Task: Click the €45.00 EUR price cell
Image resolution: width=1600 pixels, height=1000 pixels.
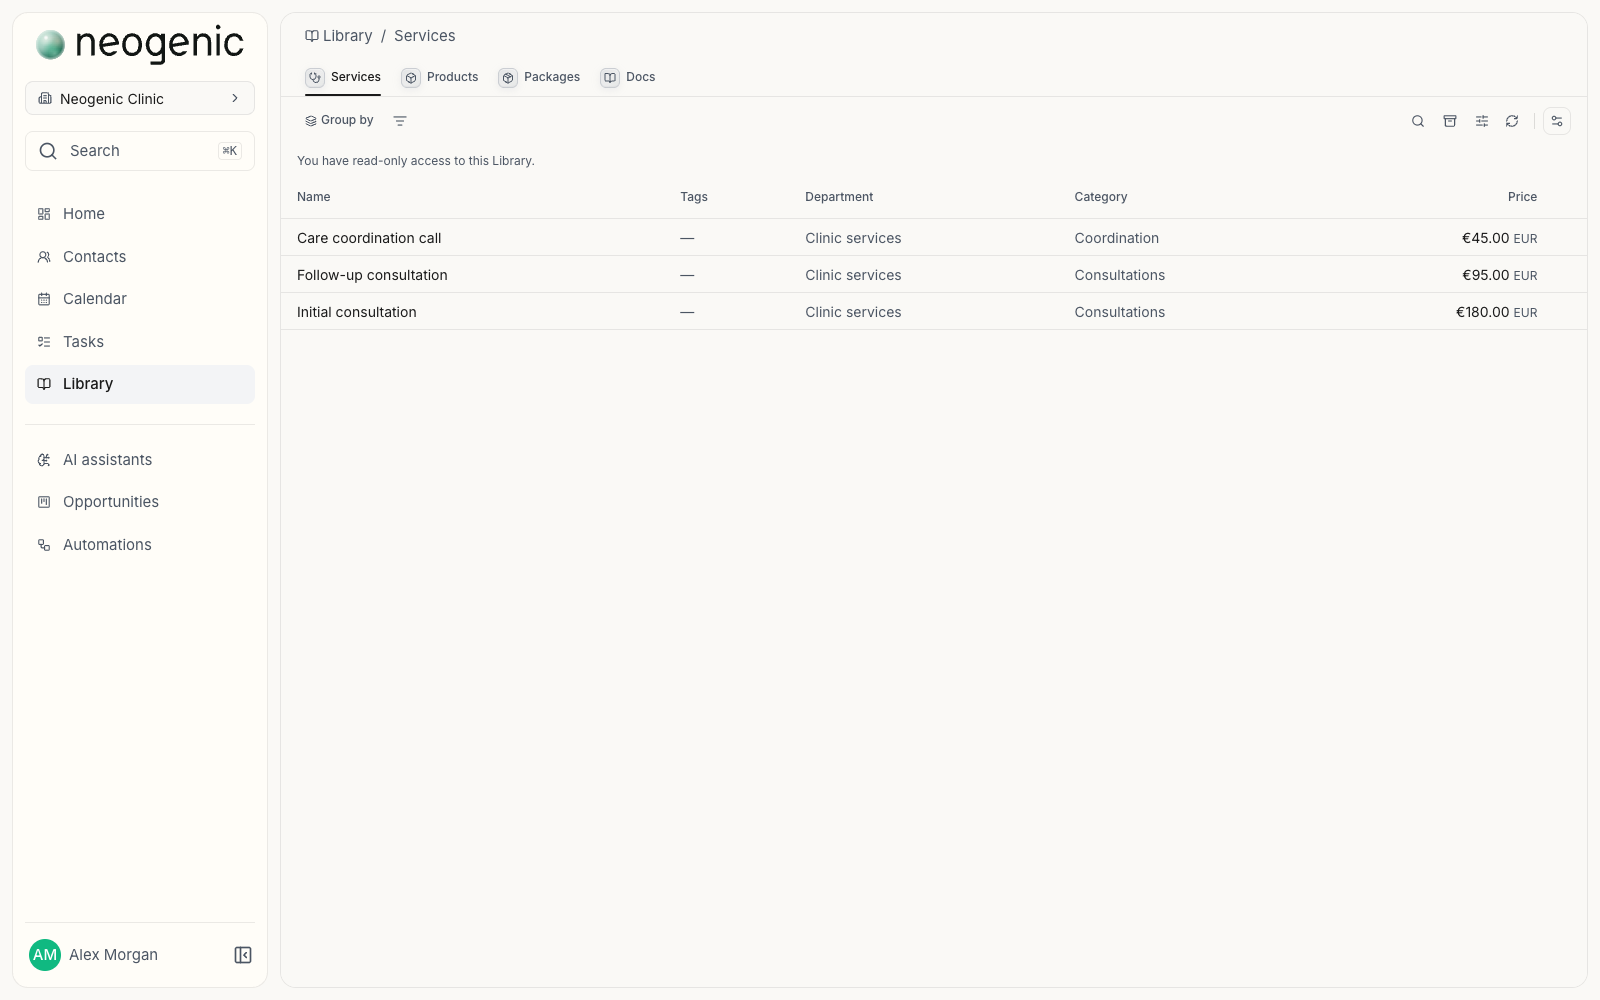Action: pos(1499,238)
